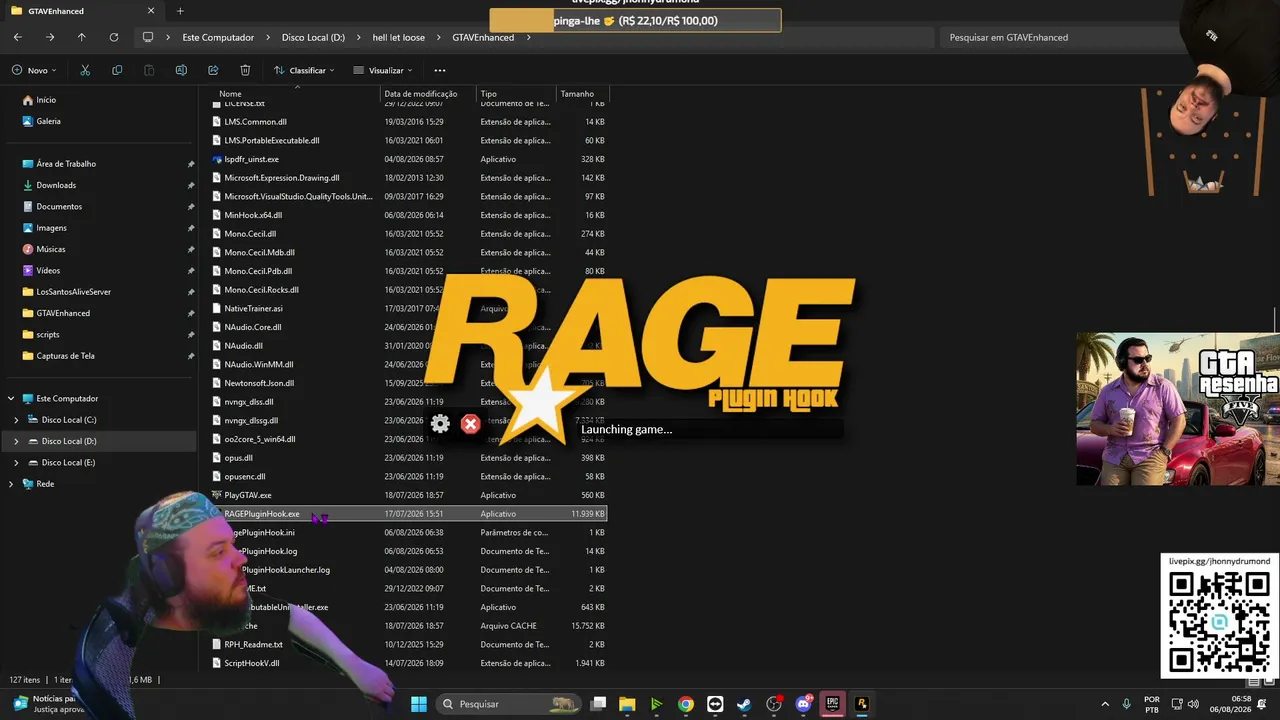Copy the selected file from toolbar
Screen dimensions: 1280x720
click(117, 70)
